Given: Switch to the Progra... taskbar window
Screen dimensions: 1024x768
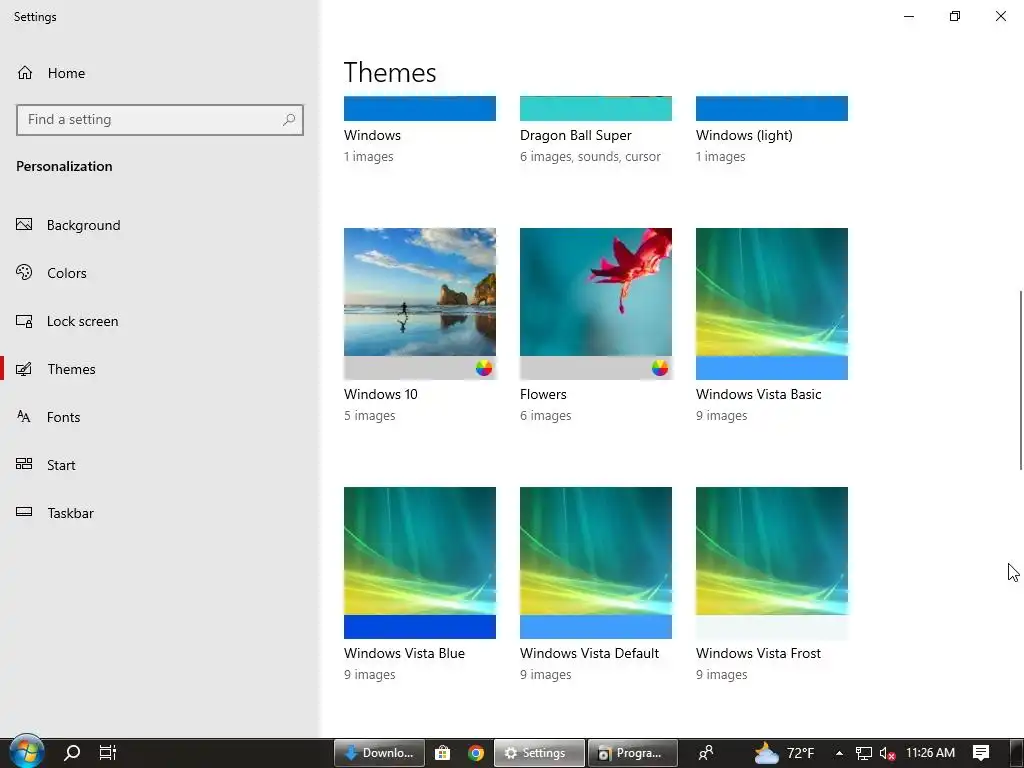Looking at the screenshot, I should coord(633,753).
